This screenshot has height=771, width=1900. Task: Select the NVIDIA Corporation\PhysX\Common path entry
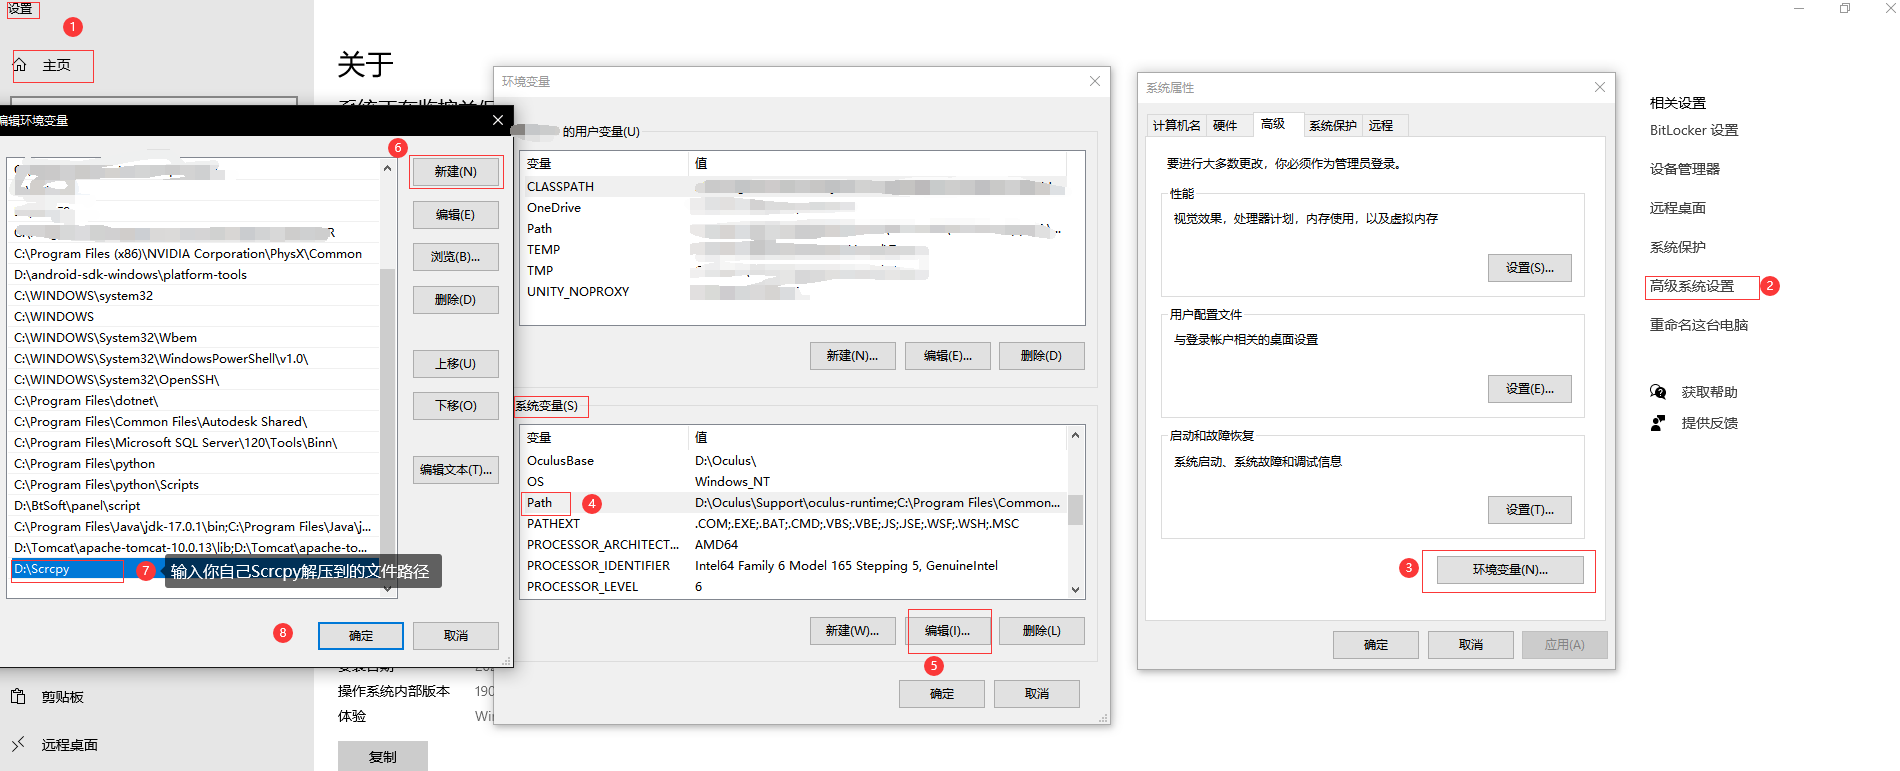point(195,254)
